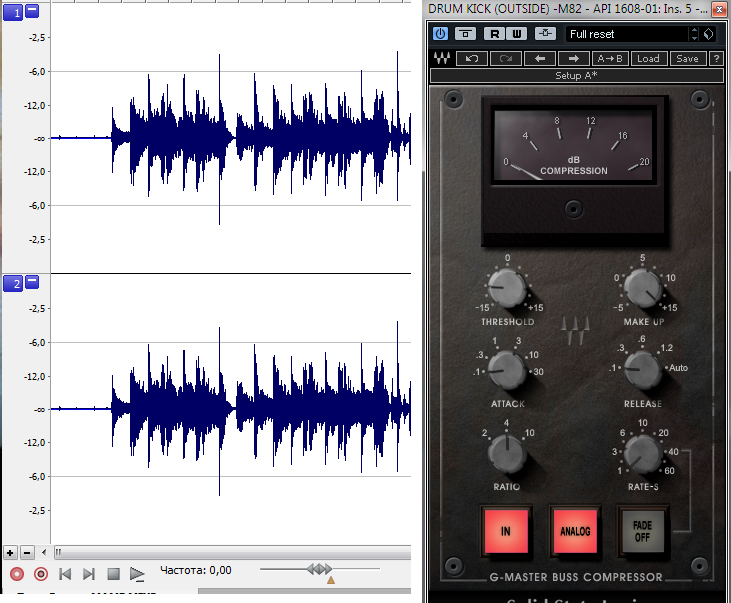Click the DRUM KICK (OUTSIDE) window title bar
Image resolution: width=731 pixels, height=603 pixels.
(568, 8)
